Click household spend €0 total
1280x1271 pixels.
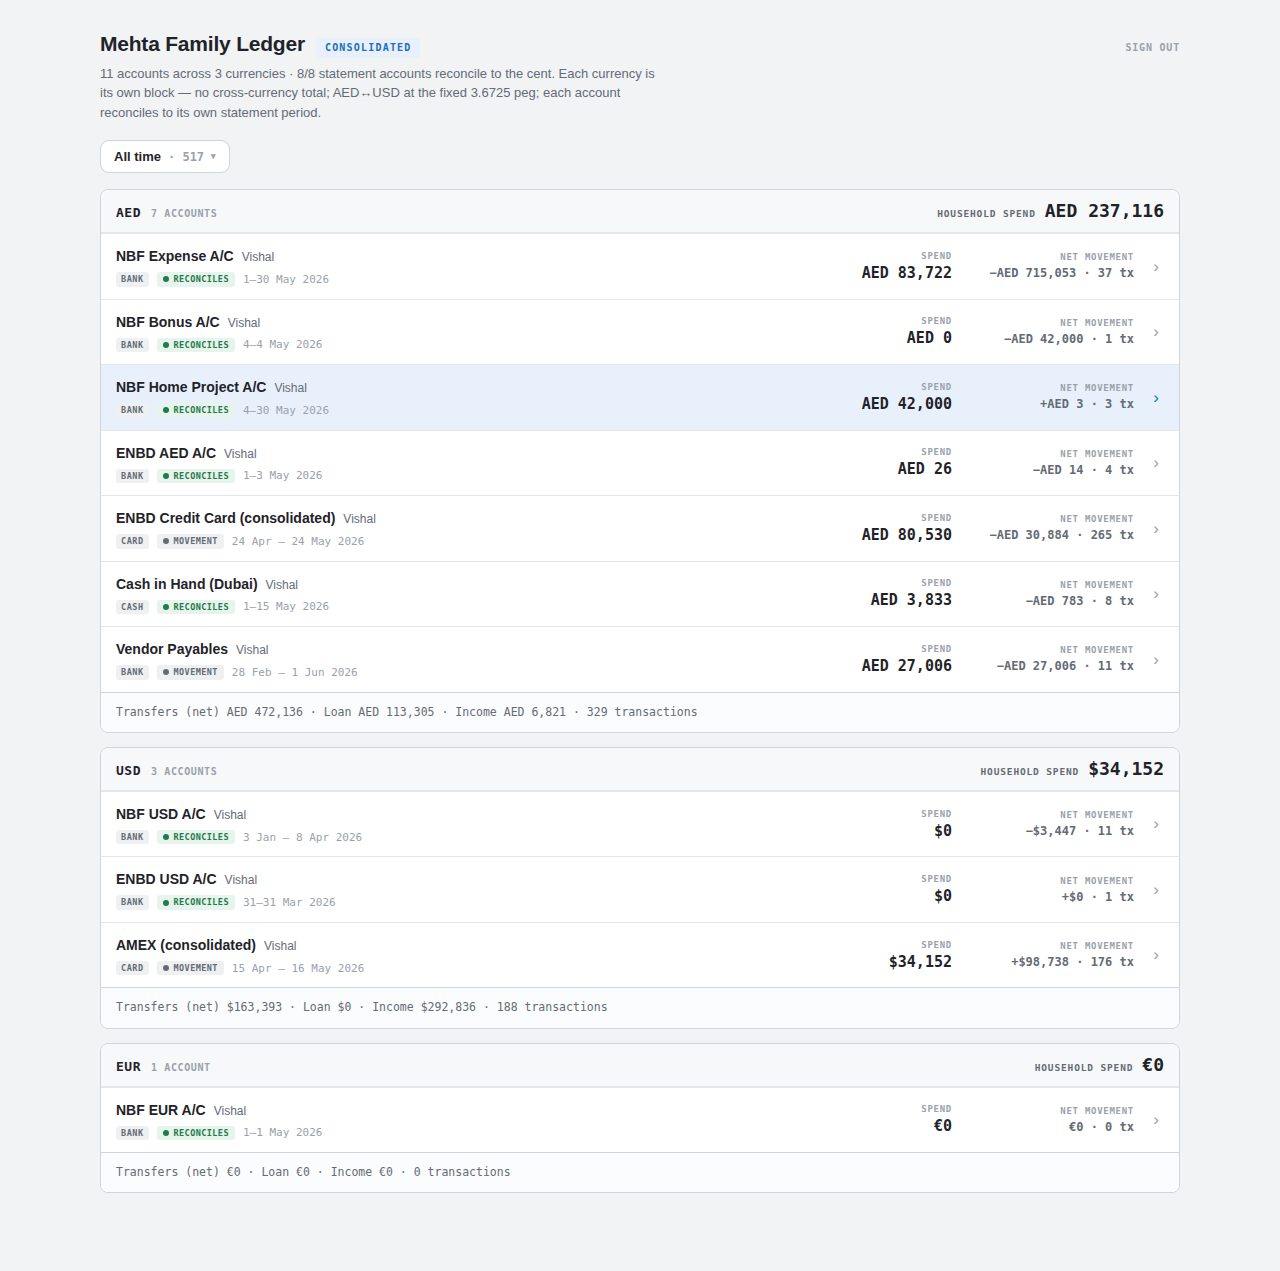(x=1153, y=1065)
